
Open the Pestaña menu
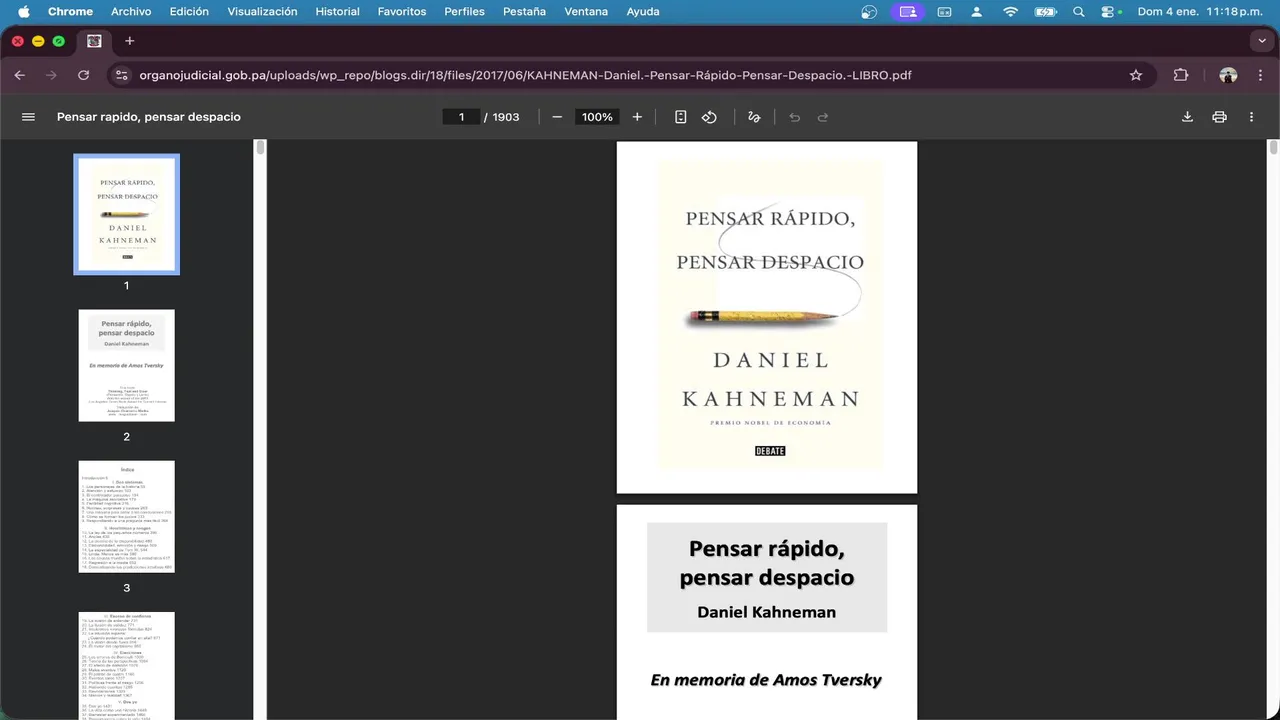524,12
